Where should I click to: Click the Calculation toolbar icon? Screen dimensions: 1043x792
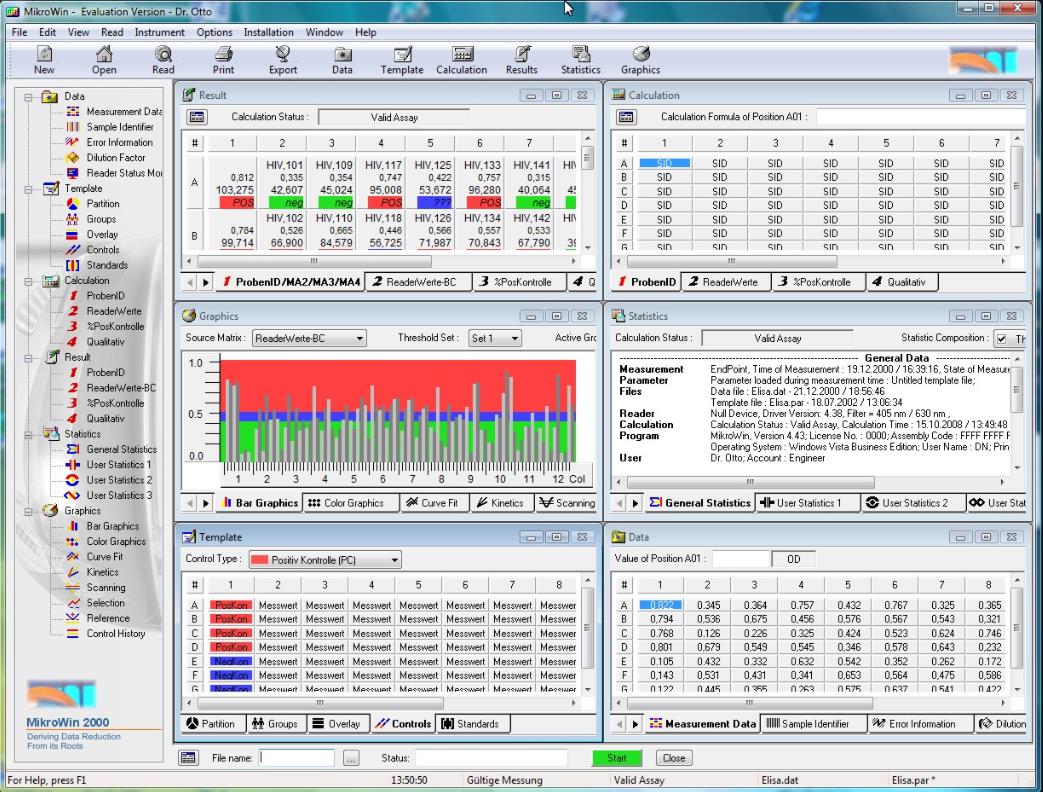pyautogui.click(x=462, y=60)
